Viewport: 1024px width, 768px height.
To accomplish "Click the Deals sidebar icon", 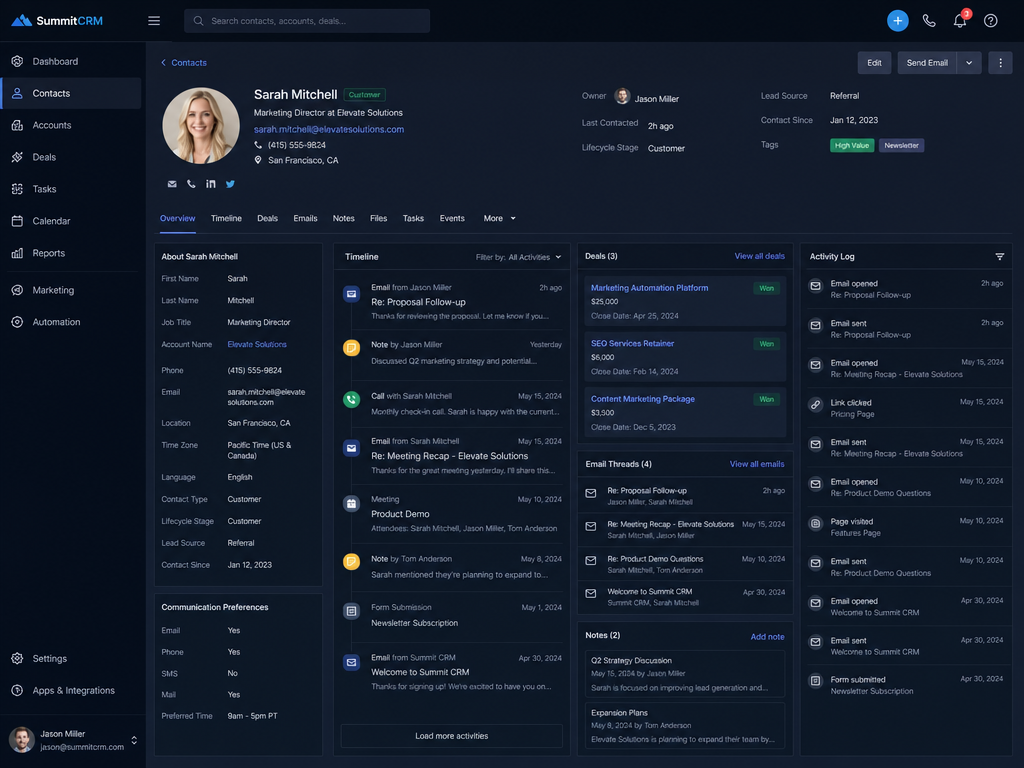I will [x=18, y=157].
